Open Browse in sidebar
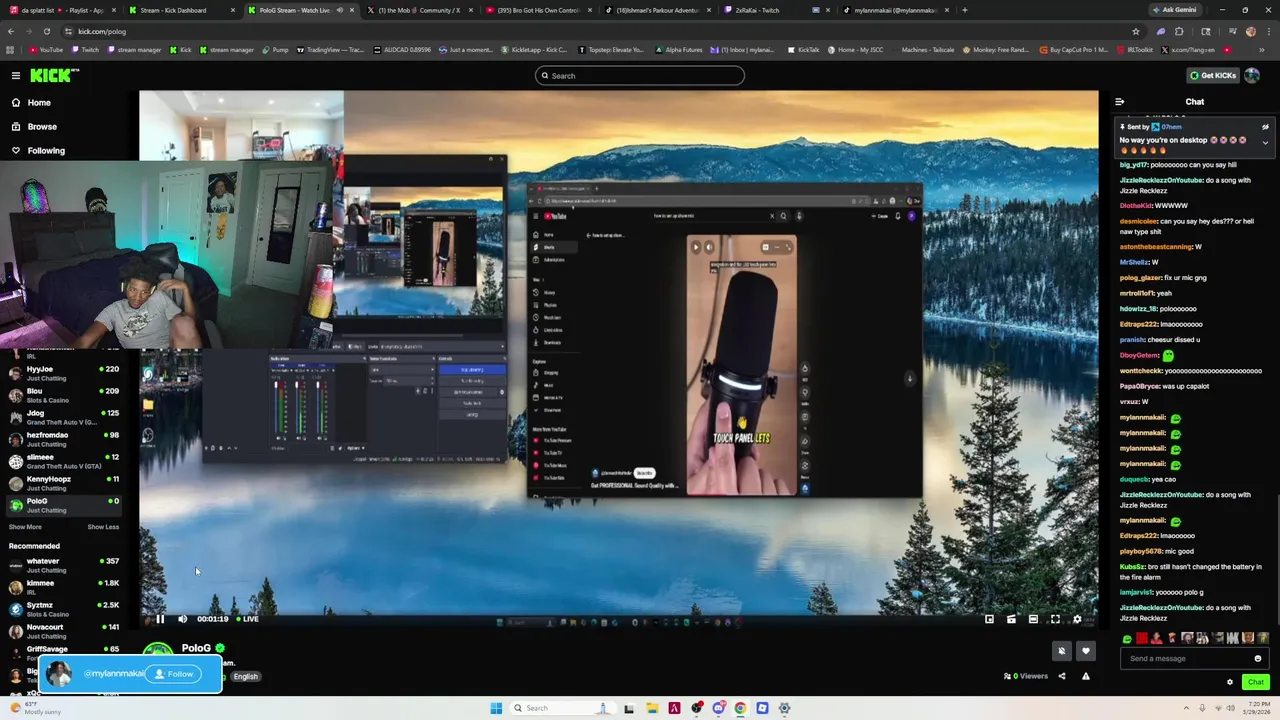This screenshot has width=1280, height=720. coord(42,127)
